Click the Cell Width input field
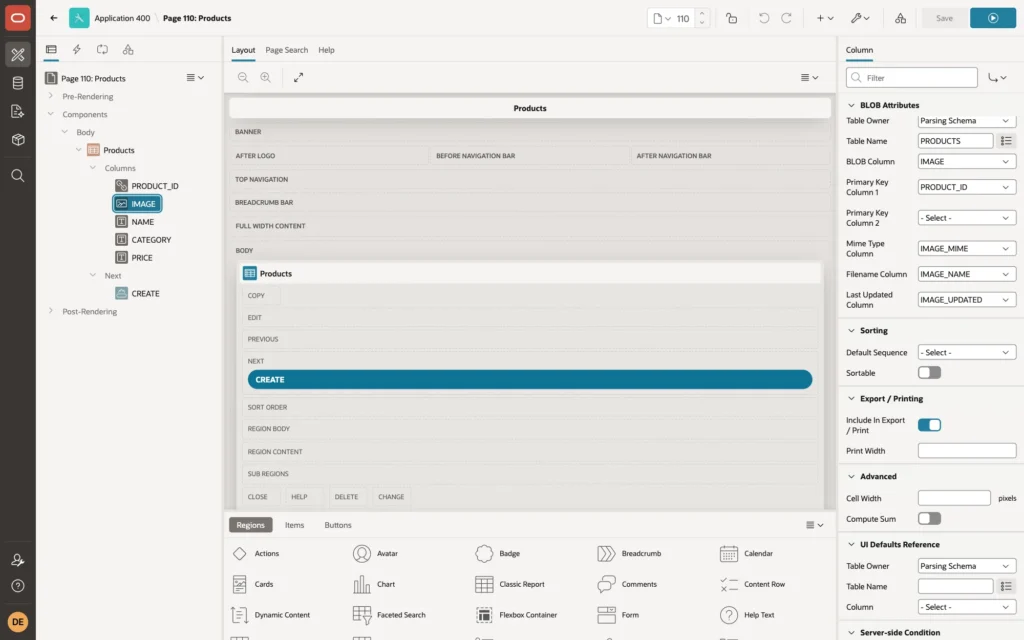 [x=954, y=498]
